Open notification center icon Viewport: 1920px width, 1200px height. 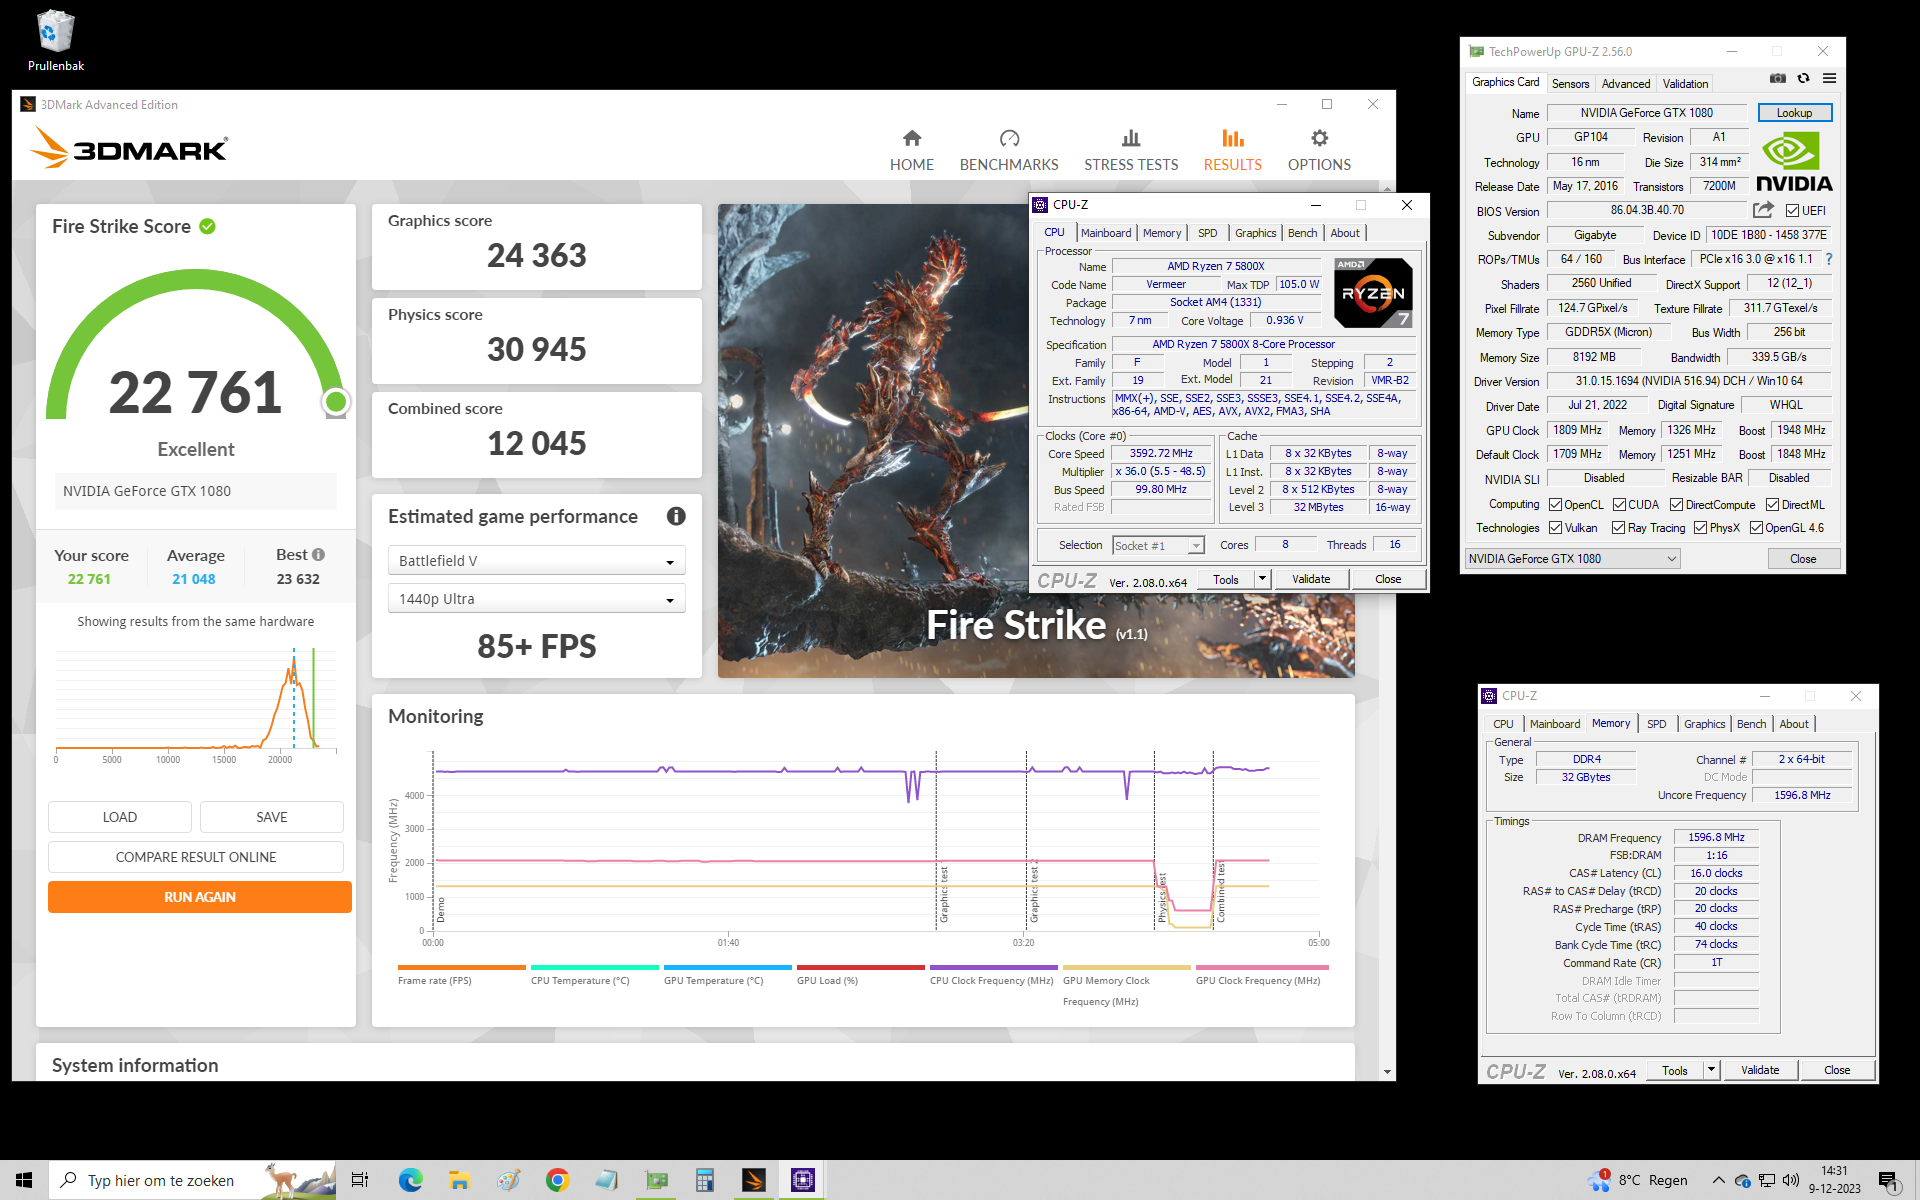click(1888, 1180)
